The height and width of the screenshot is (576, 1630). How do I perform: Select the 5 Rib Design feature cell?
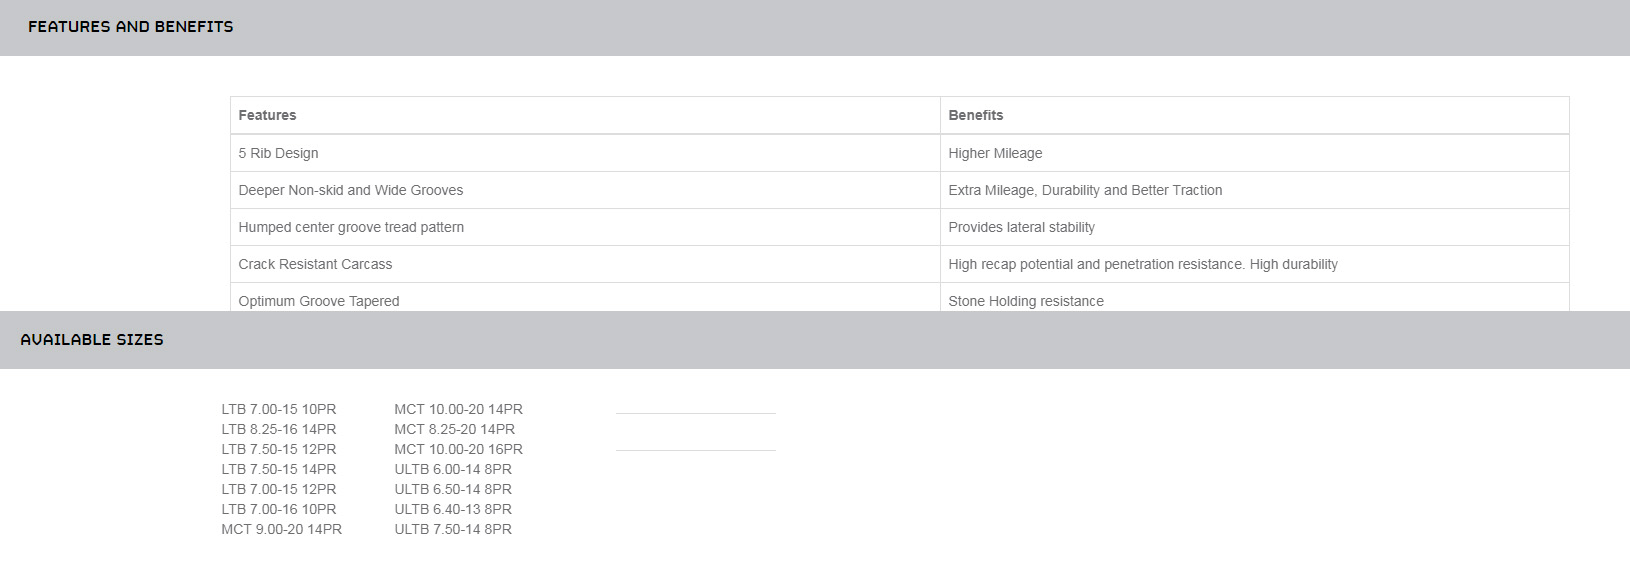[278, 154]
